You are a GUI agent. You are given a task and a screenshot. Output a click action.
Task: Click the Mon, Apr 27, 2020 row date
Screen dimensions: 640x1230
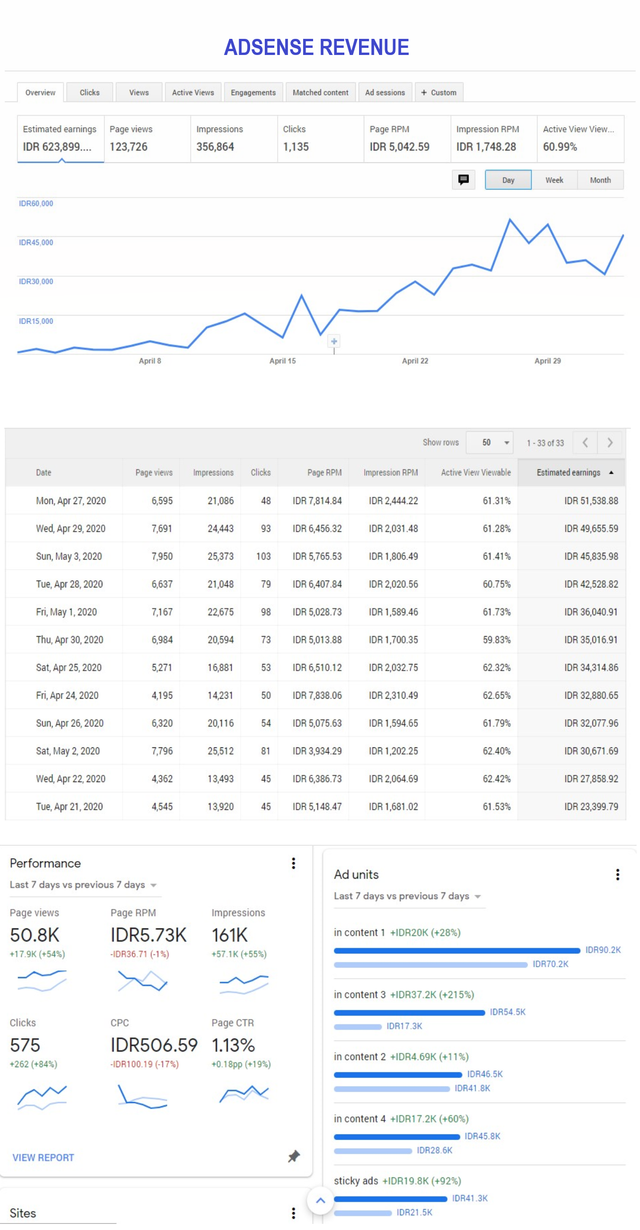[71, 501]
